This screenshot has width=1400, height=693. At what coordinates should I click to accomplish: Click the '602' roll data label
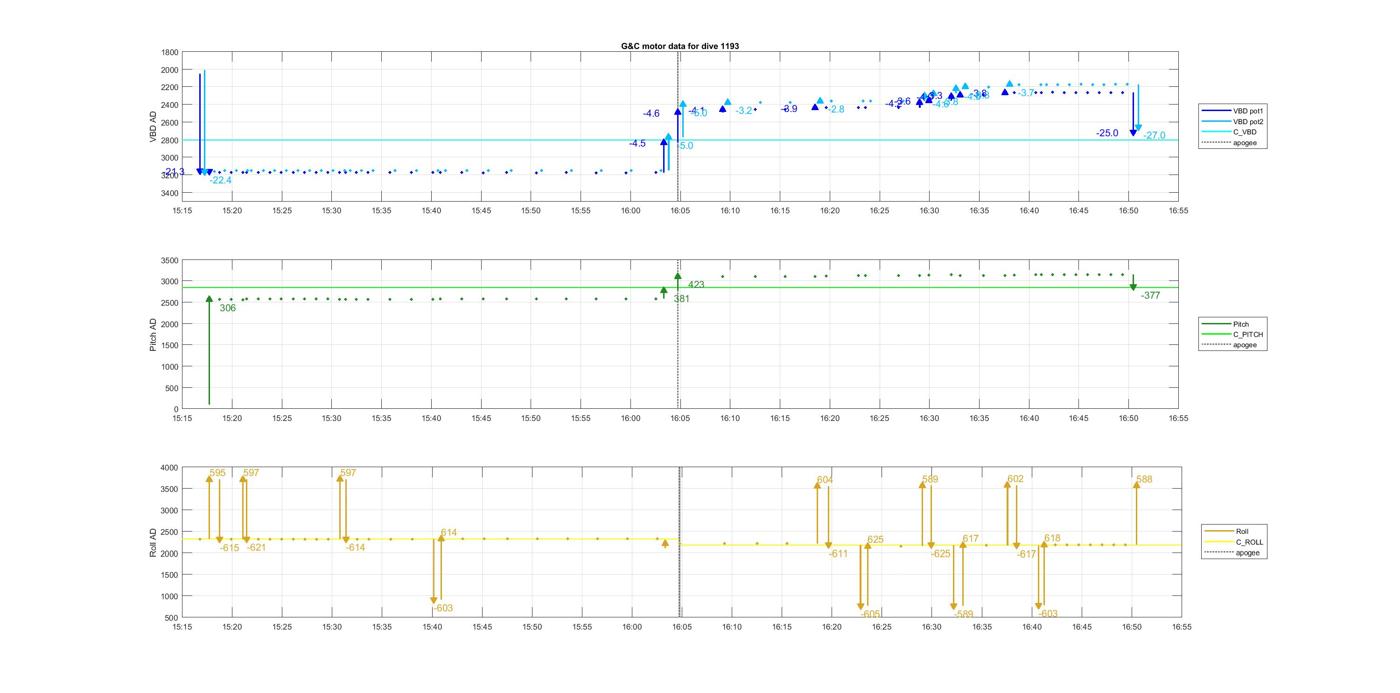click(1015, 479)
